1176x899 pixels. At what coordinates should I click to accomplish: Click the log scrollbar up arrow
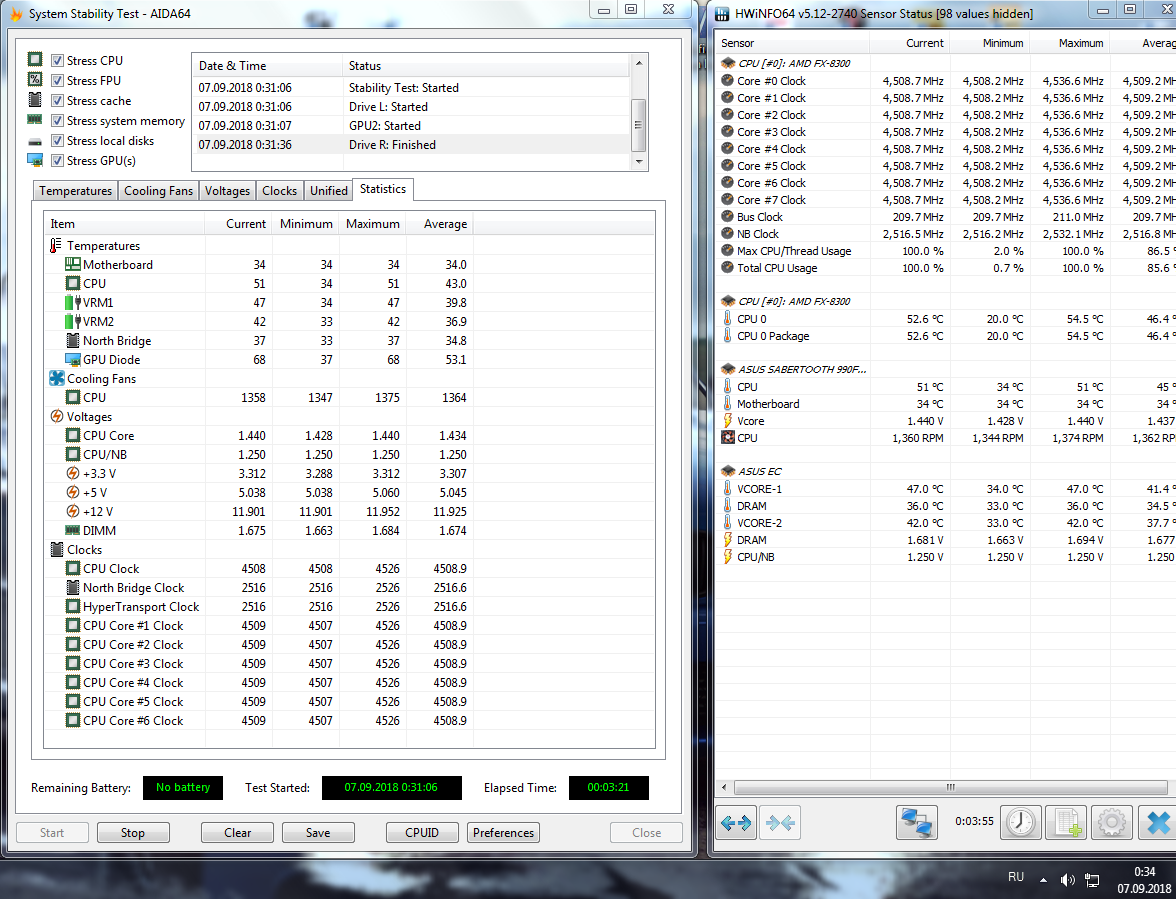[x=639, y=63]
